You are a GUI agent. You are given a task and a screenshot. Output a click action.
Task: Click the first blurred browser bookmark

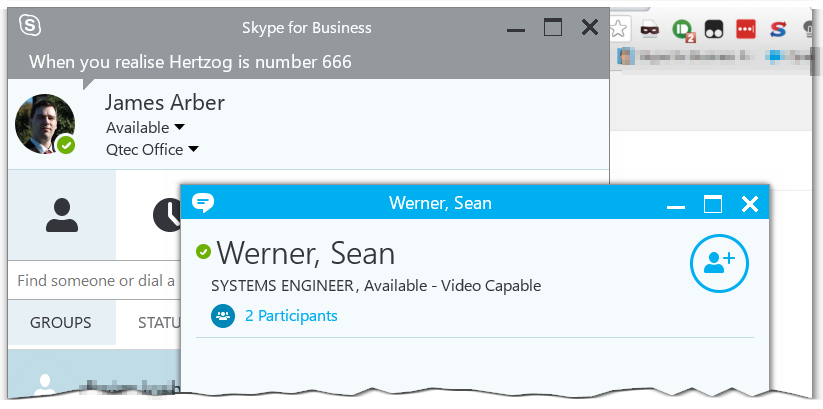688,56
